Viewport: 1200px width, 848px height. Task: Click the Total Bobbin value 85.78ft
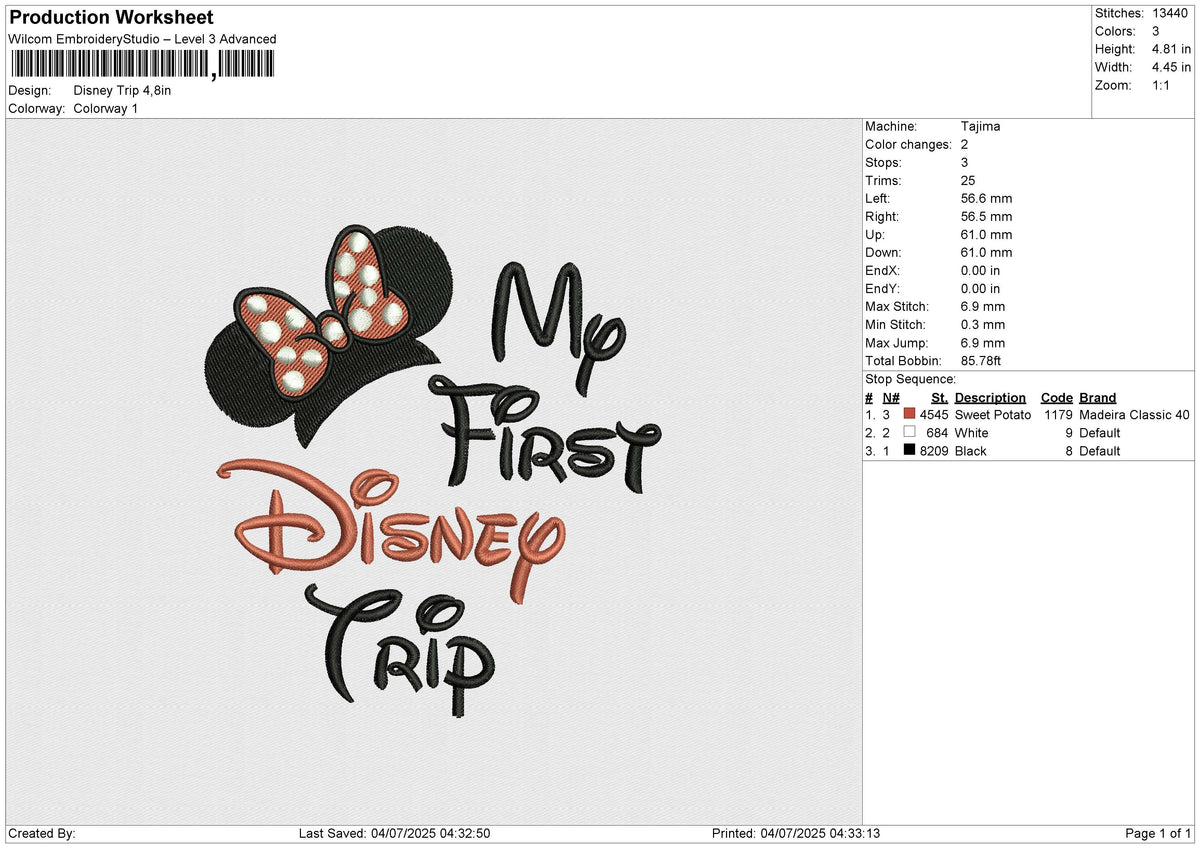[981, 360]
